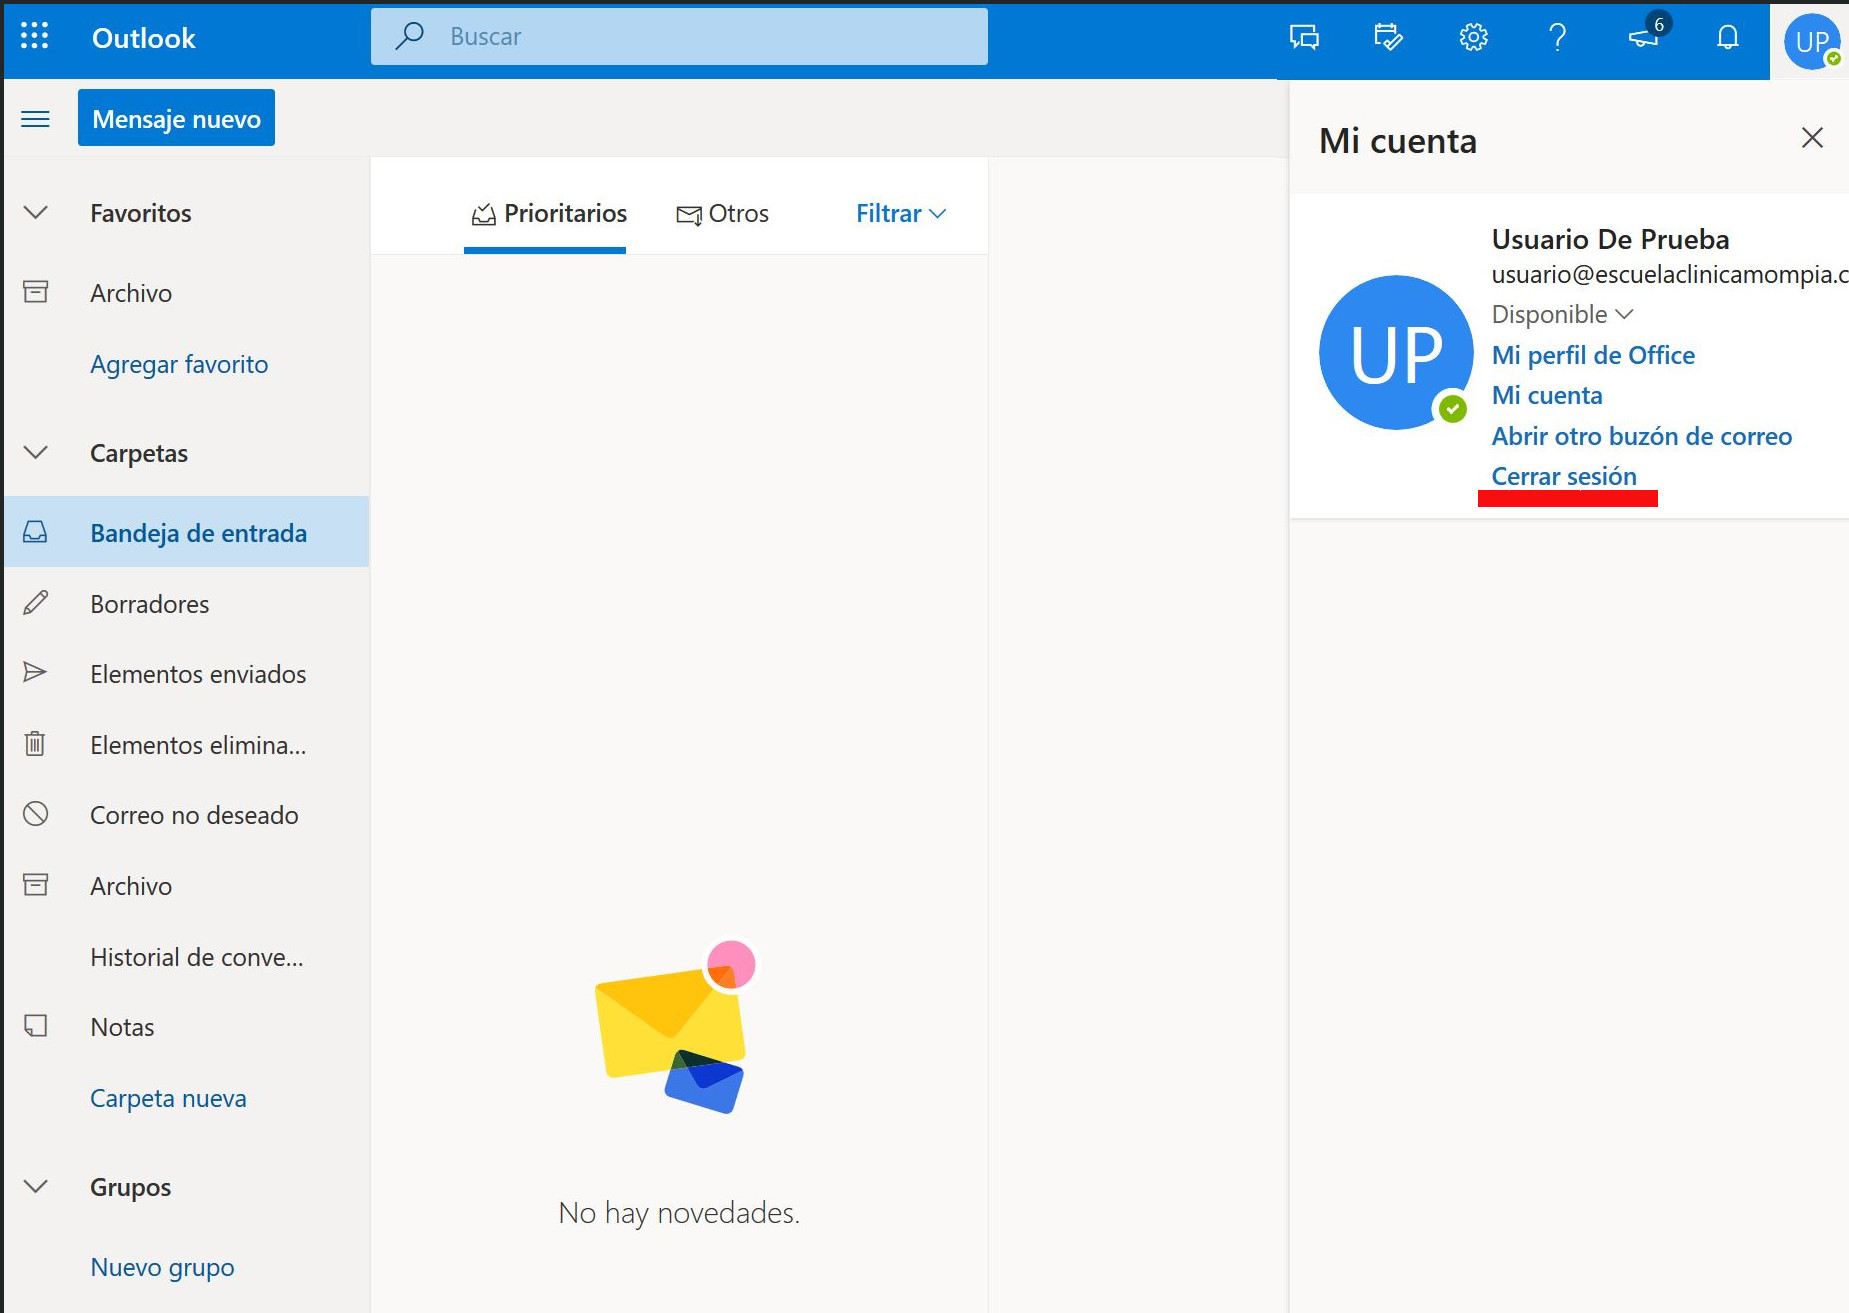Click Cerrar sesión to sign out
Viewport: 1849px width, 1313px height.
1564,476
